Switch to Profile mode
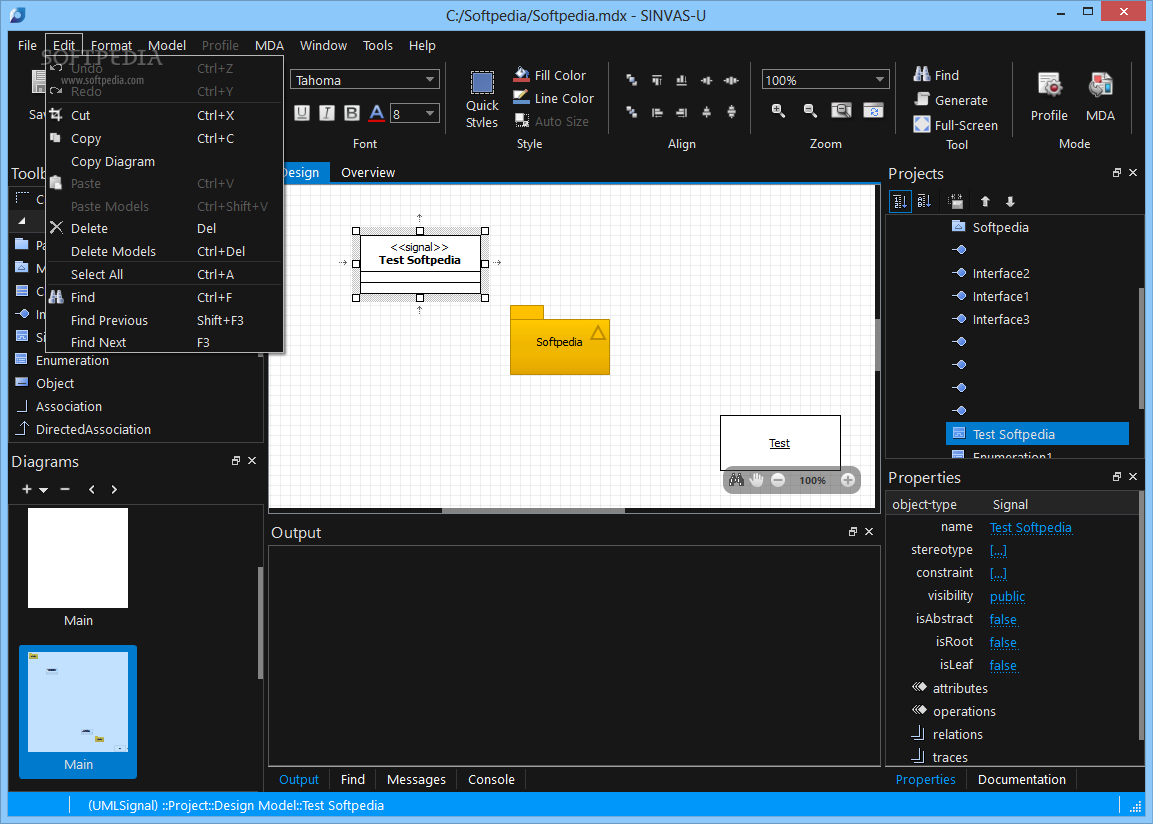This screenshot has height=824, width=1153. tap(1049, 97)
